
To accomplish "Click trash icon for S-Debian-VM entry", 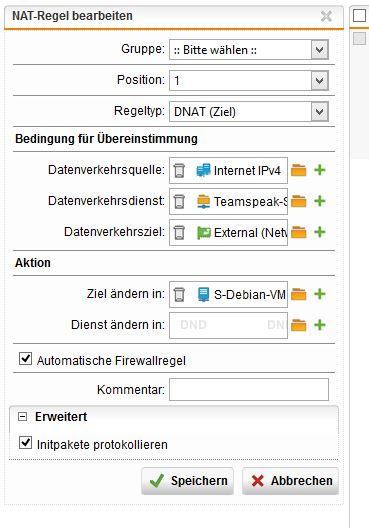I will tap(179, 294).
